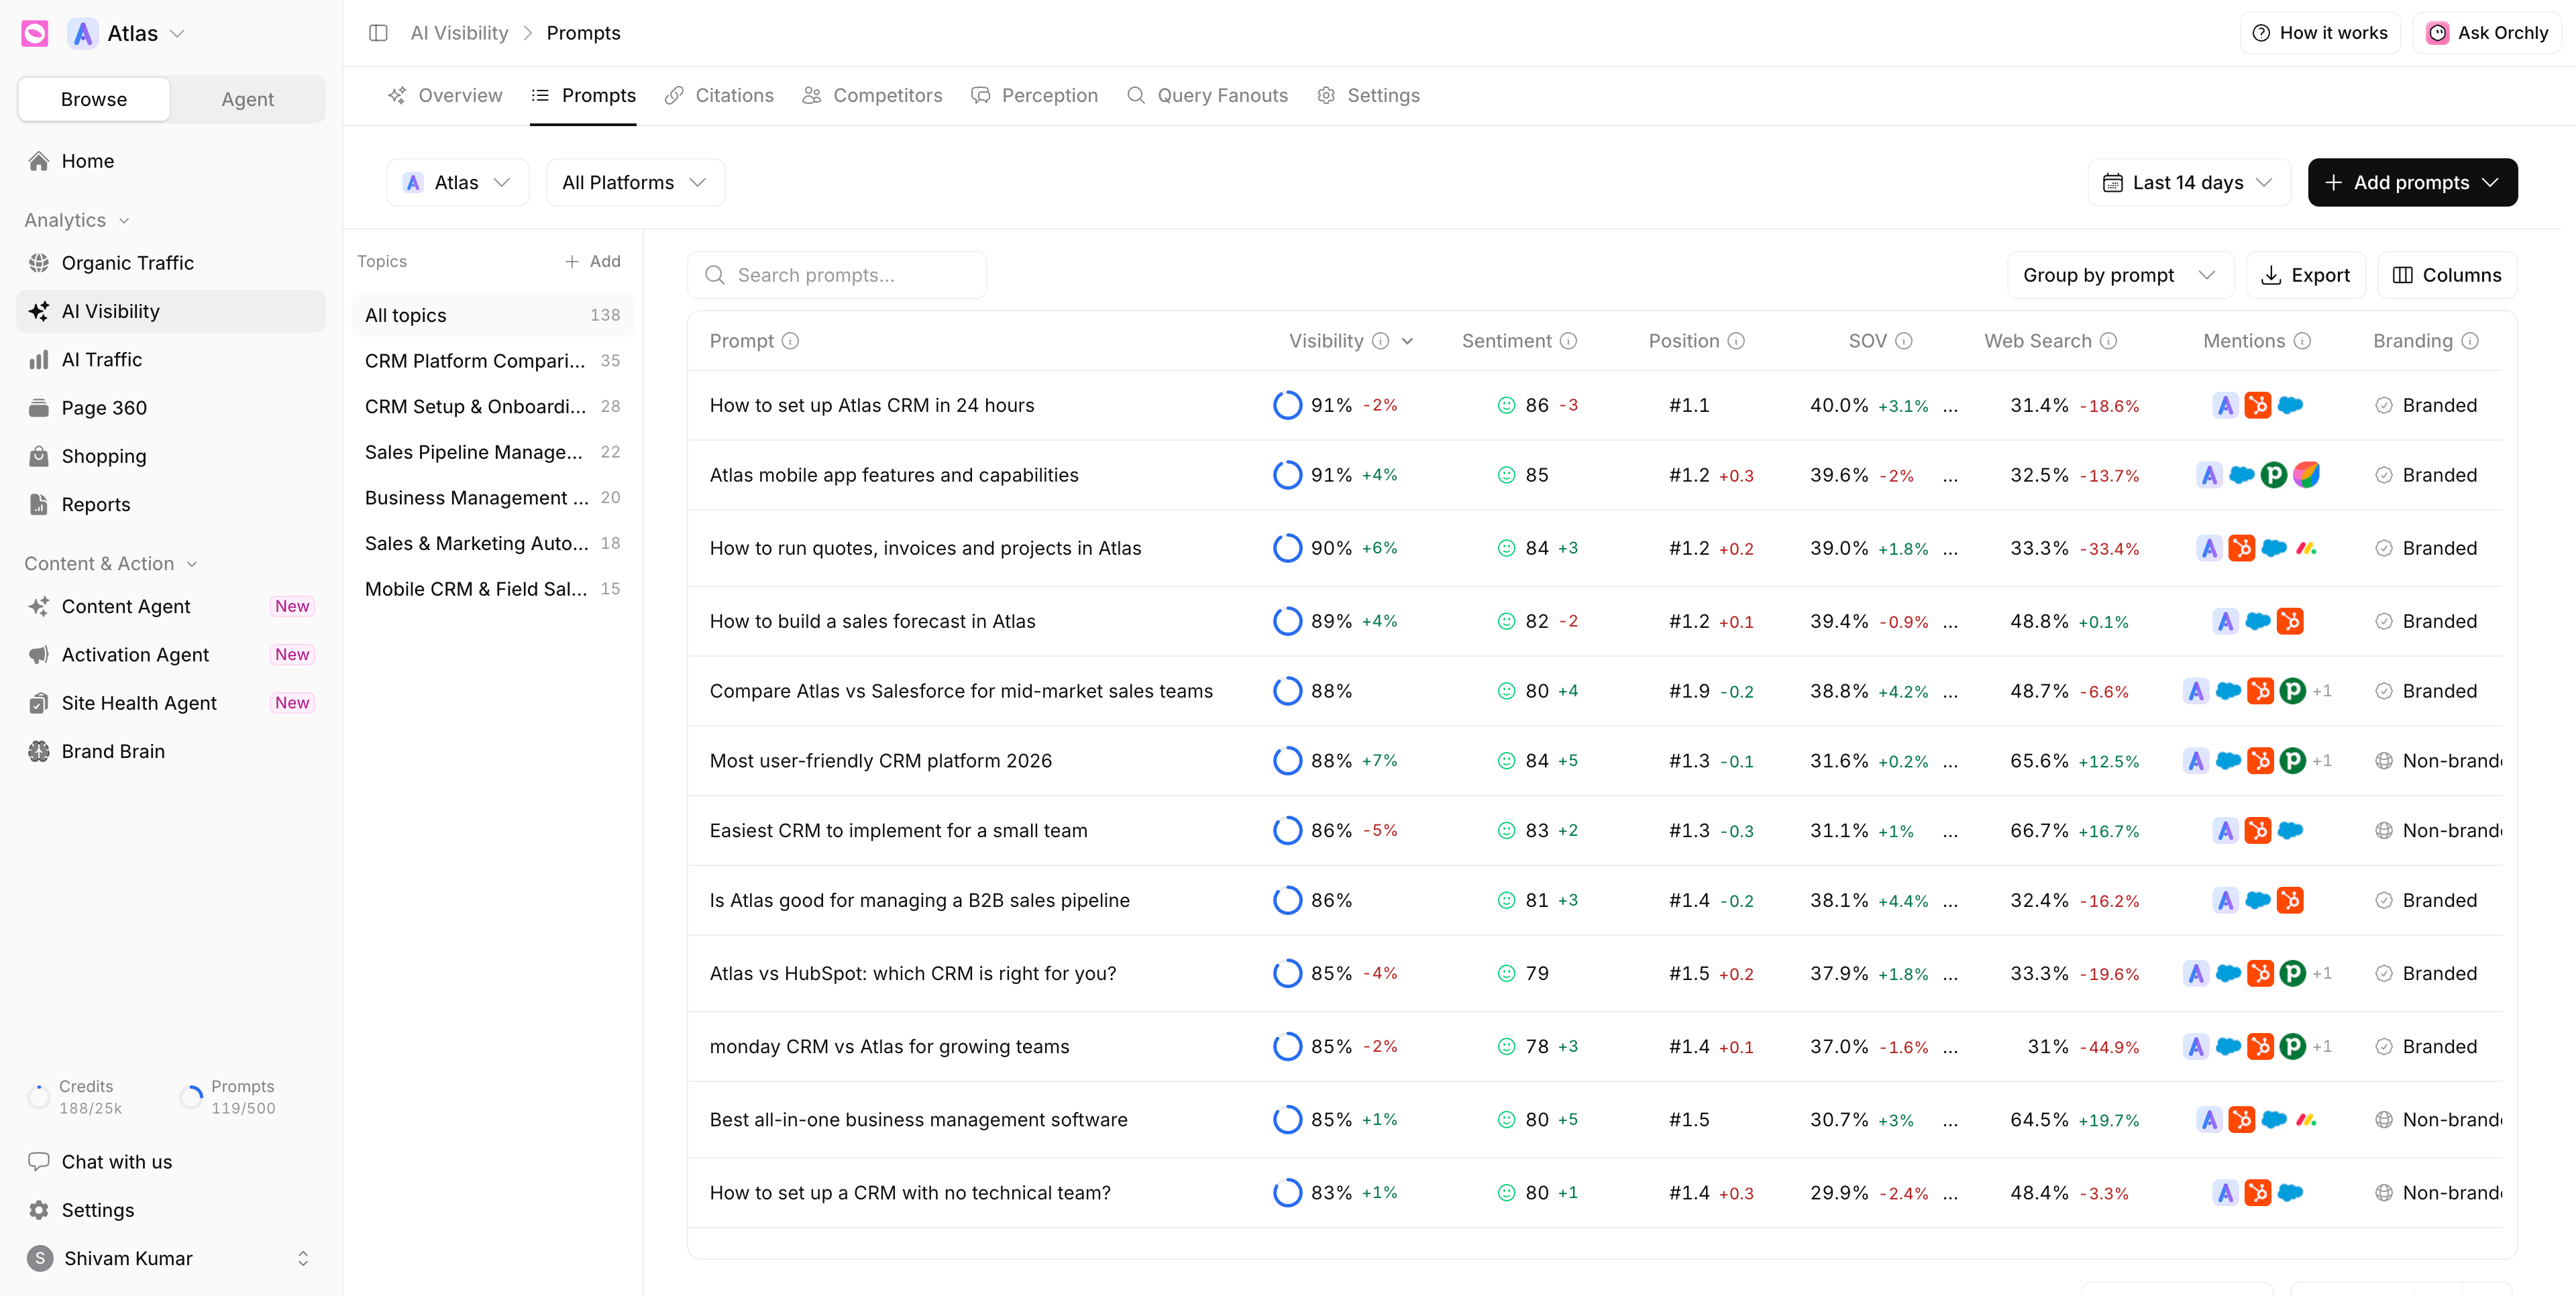Image resolution: width=2576 pixels, height=1296 pixels.
Task: Click the Sentiment column info icon
Action: point(1568,341)
